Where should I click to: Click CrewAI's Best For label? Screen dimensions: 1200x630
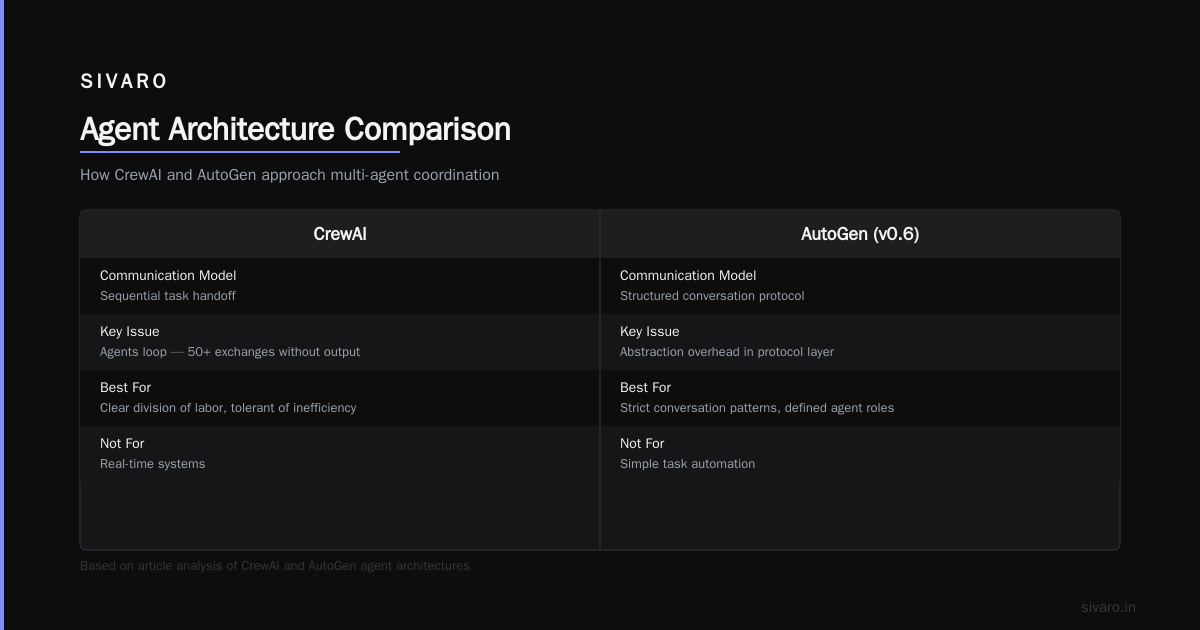[126, 387]
